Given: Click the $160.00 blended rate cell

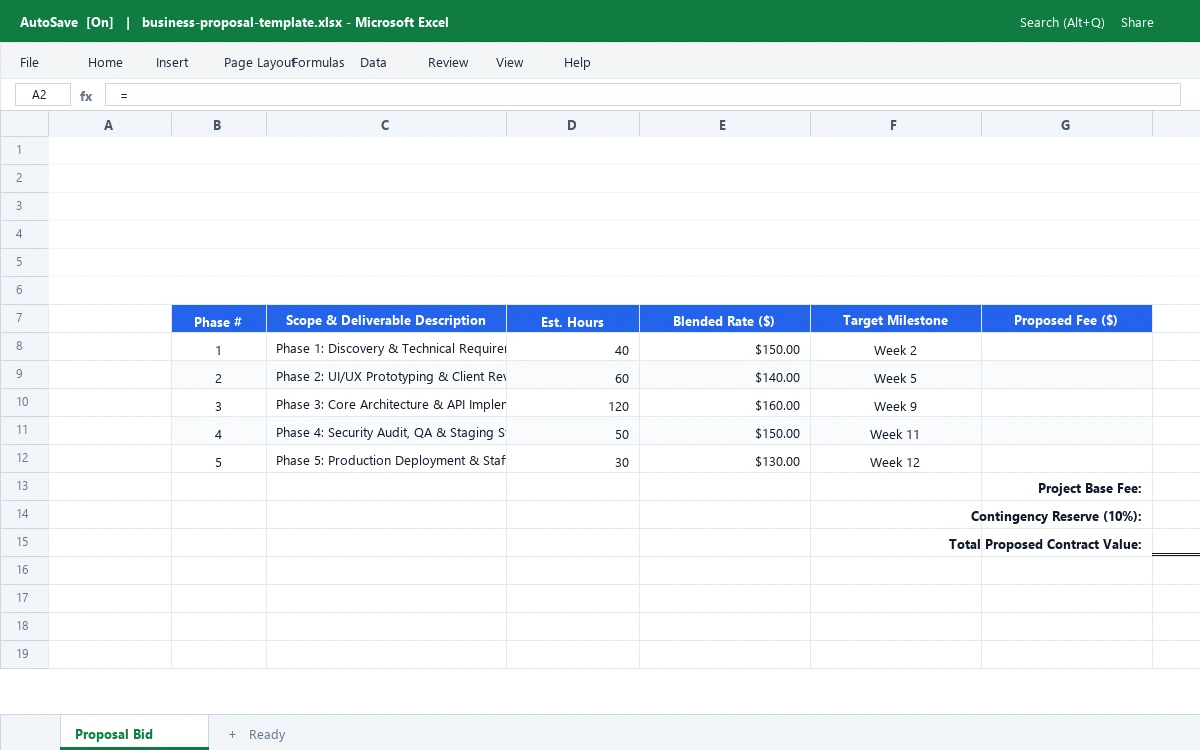Looking at the screenshot, I should 725,403.
